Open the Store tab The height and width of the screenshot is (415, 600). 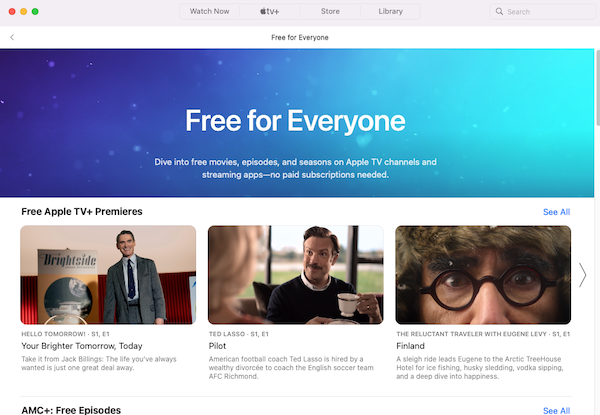click(330, 11)
